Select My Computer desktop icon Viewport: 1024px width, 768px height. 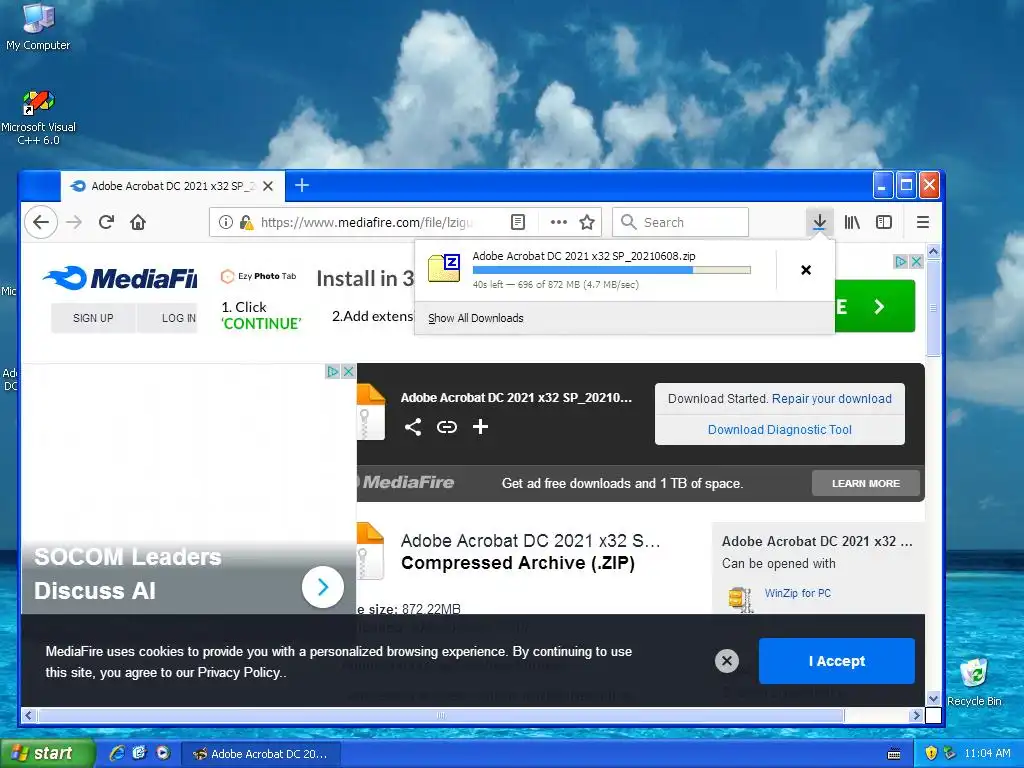coord(38,27)
